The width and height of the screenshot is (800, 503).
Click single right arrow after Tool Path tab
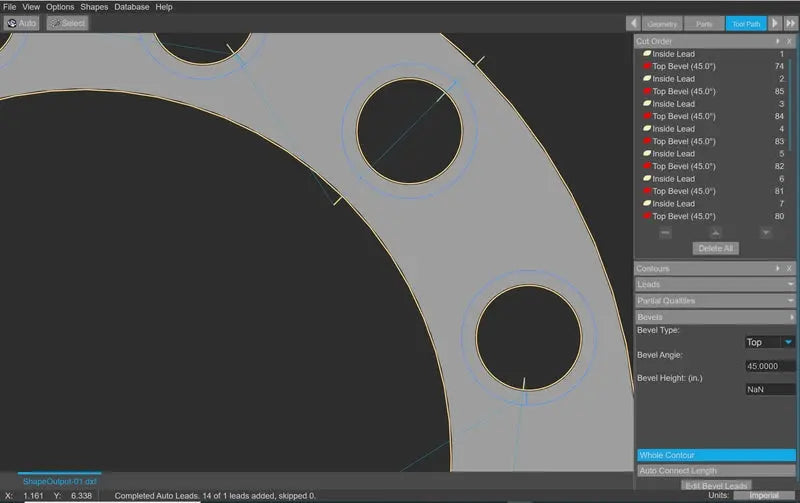coord(775,23)
